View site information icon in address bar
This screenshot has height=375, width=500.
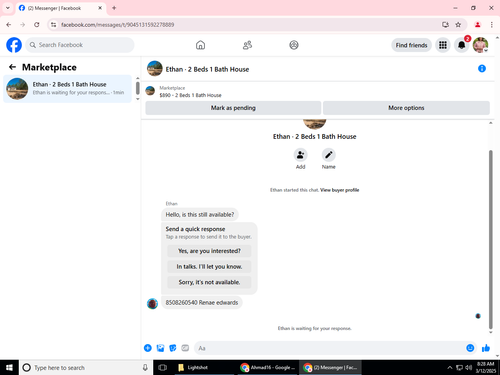point(53,25)
